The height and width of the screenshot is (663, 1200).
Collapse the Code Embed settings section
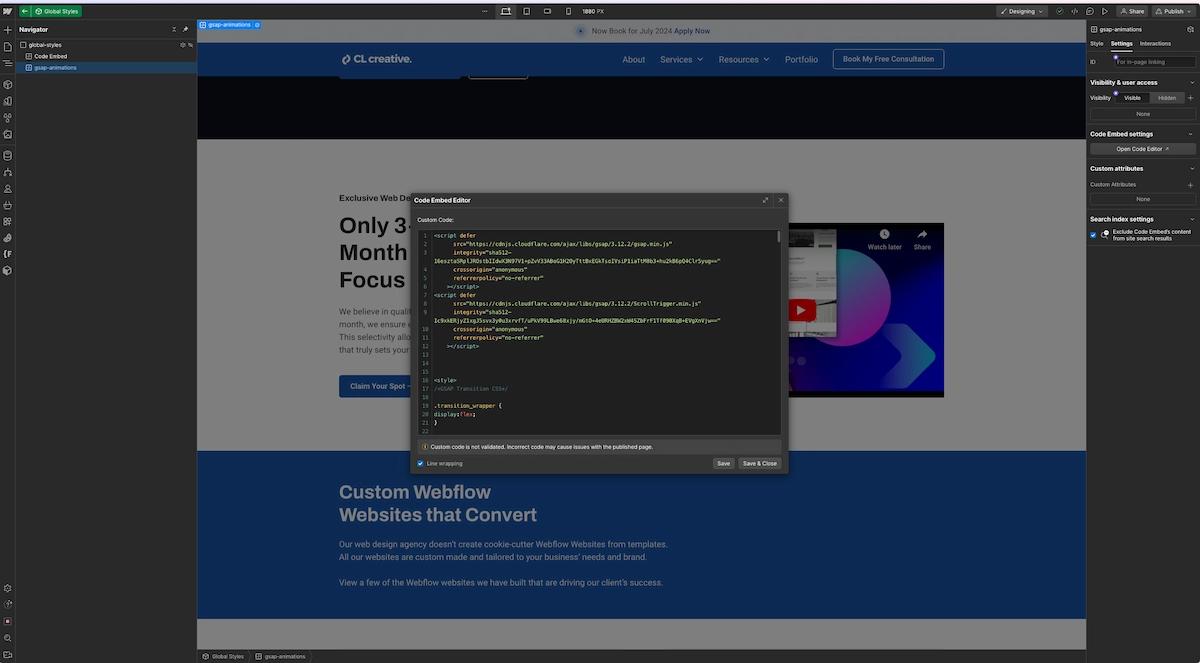(1190, 134)
